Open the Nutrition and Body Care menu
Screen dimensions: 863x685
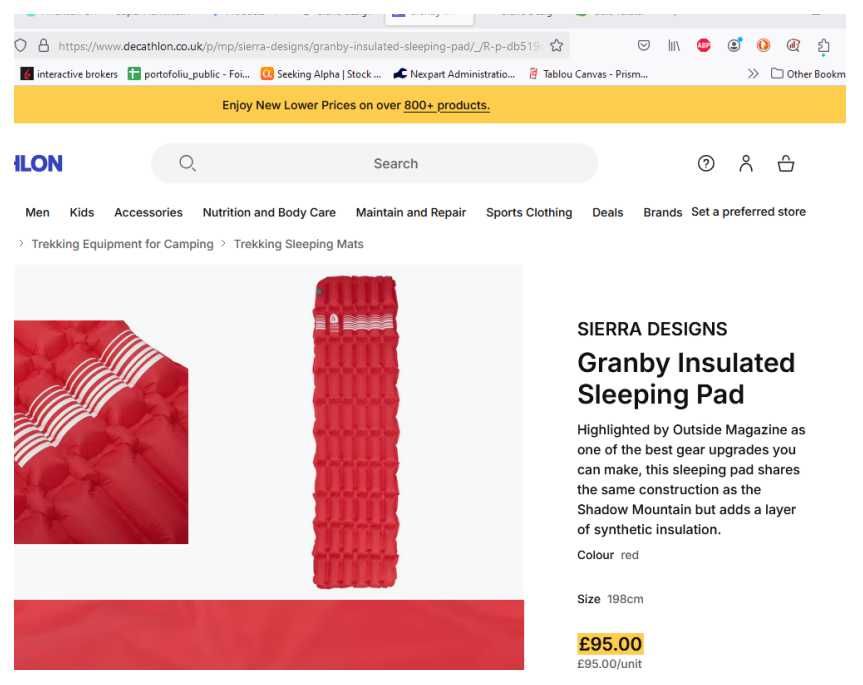click(269, 212)
